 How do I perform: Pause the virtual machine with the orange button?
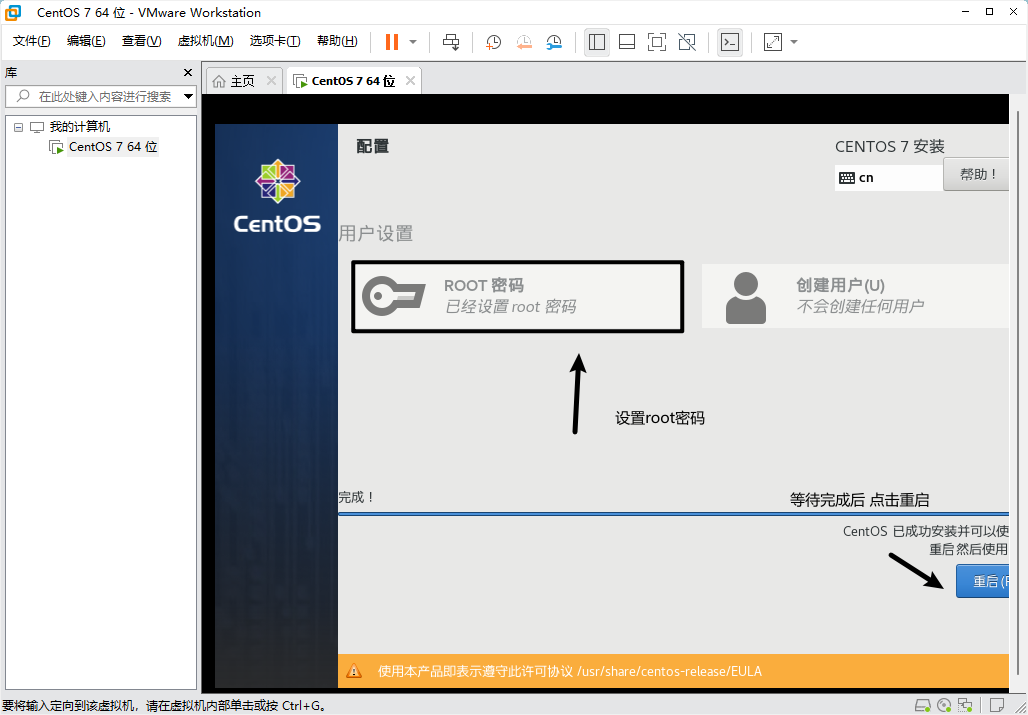coord(392,42)
